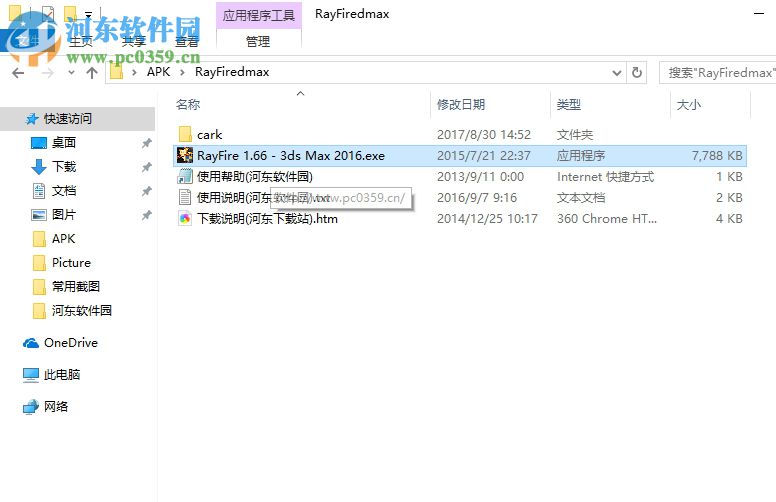Open 下载 in quick access
776x502 pixels.
click(x=64, y=166)
